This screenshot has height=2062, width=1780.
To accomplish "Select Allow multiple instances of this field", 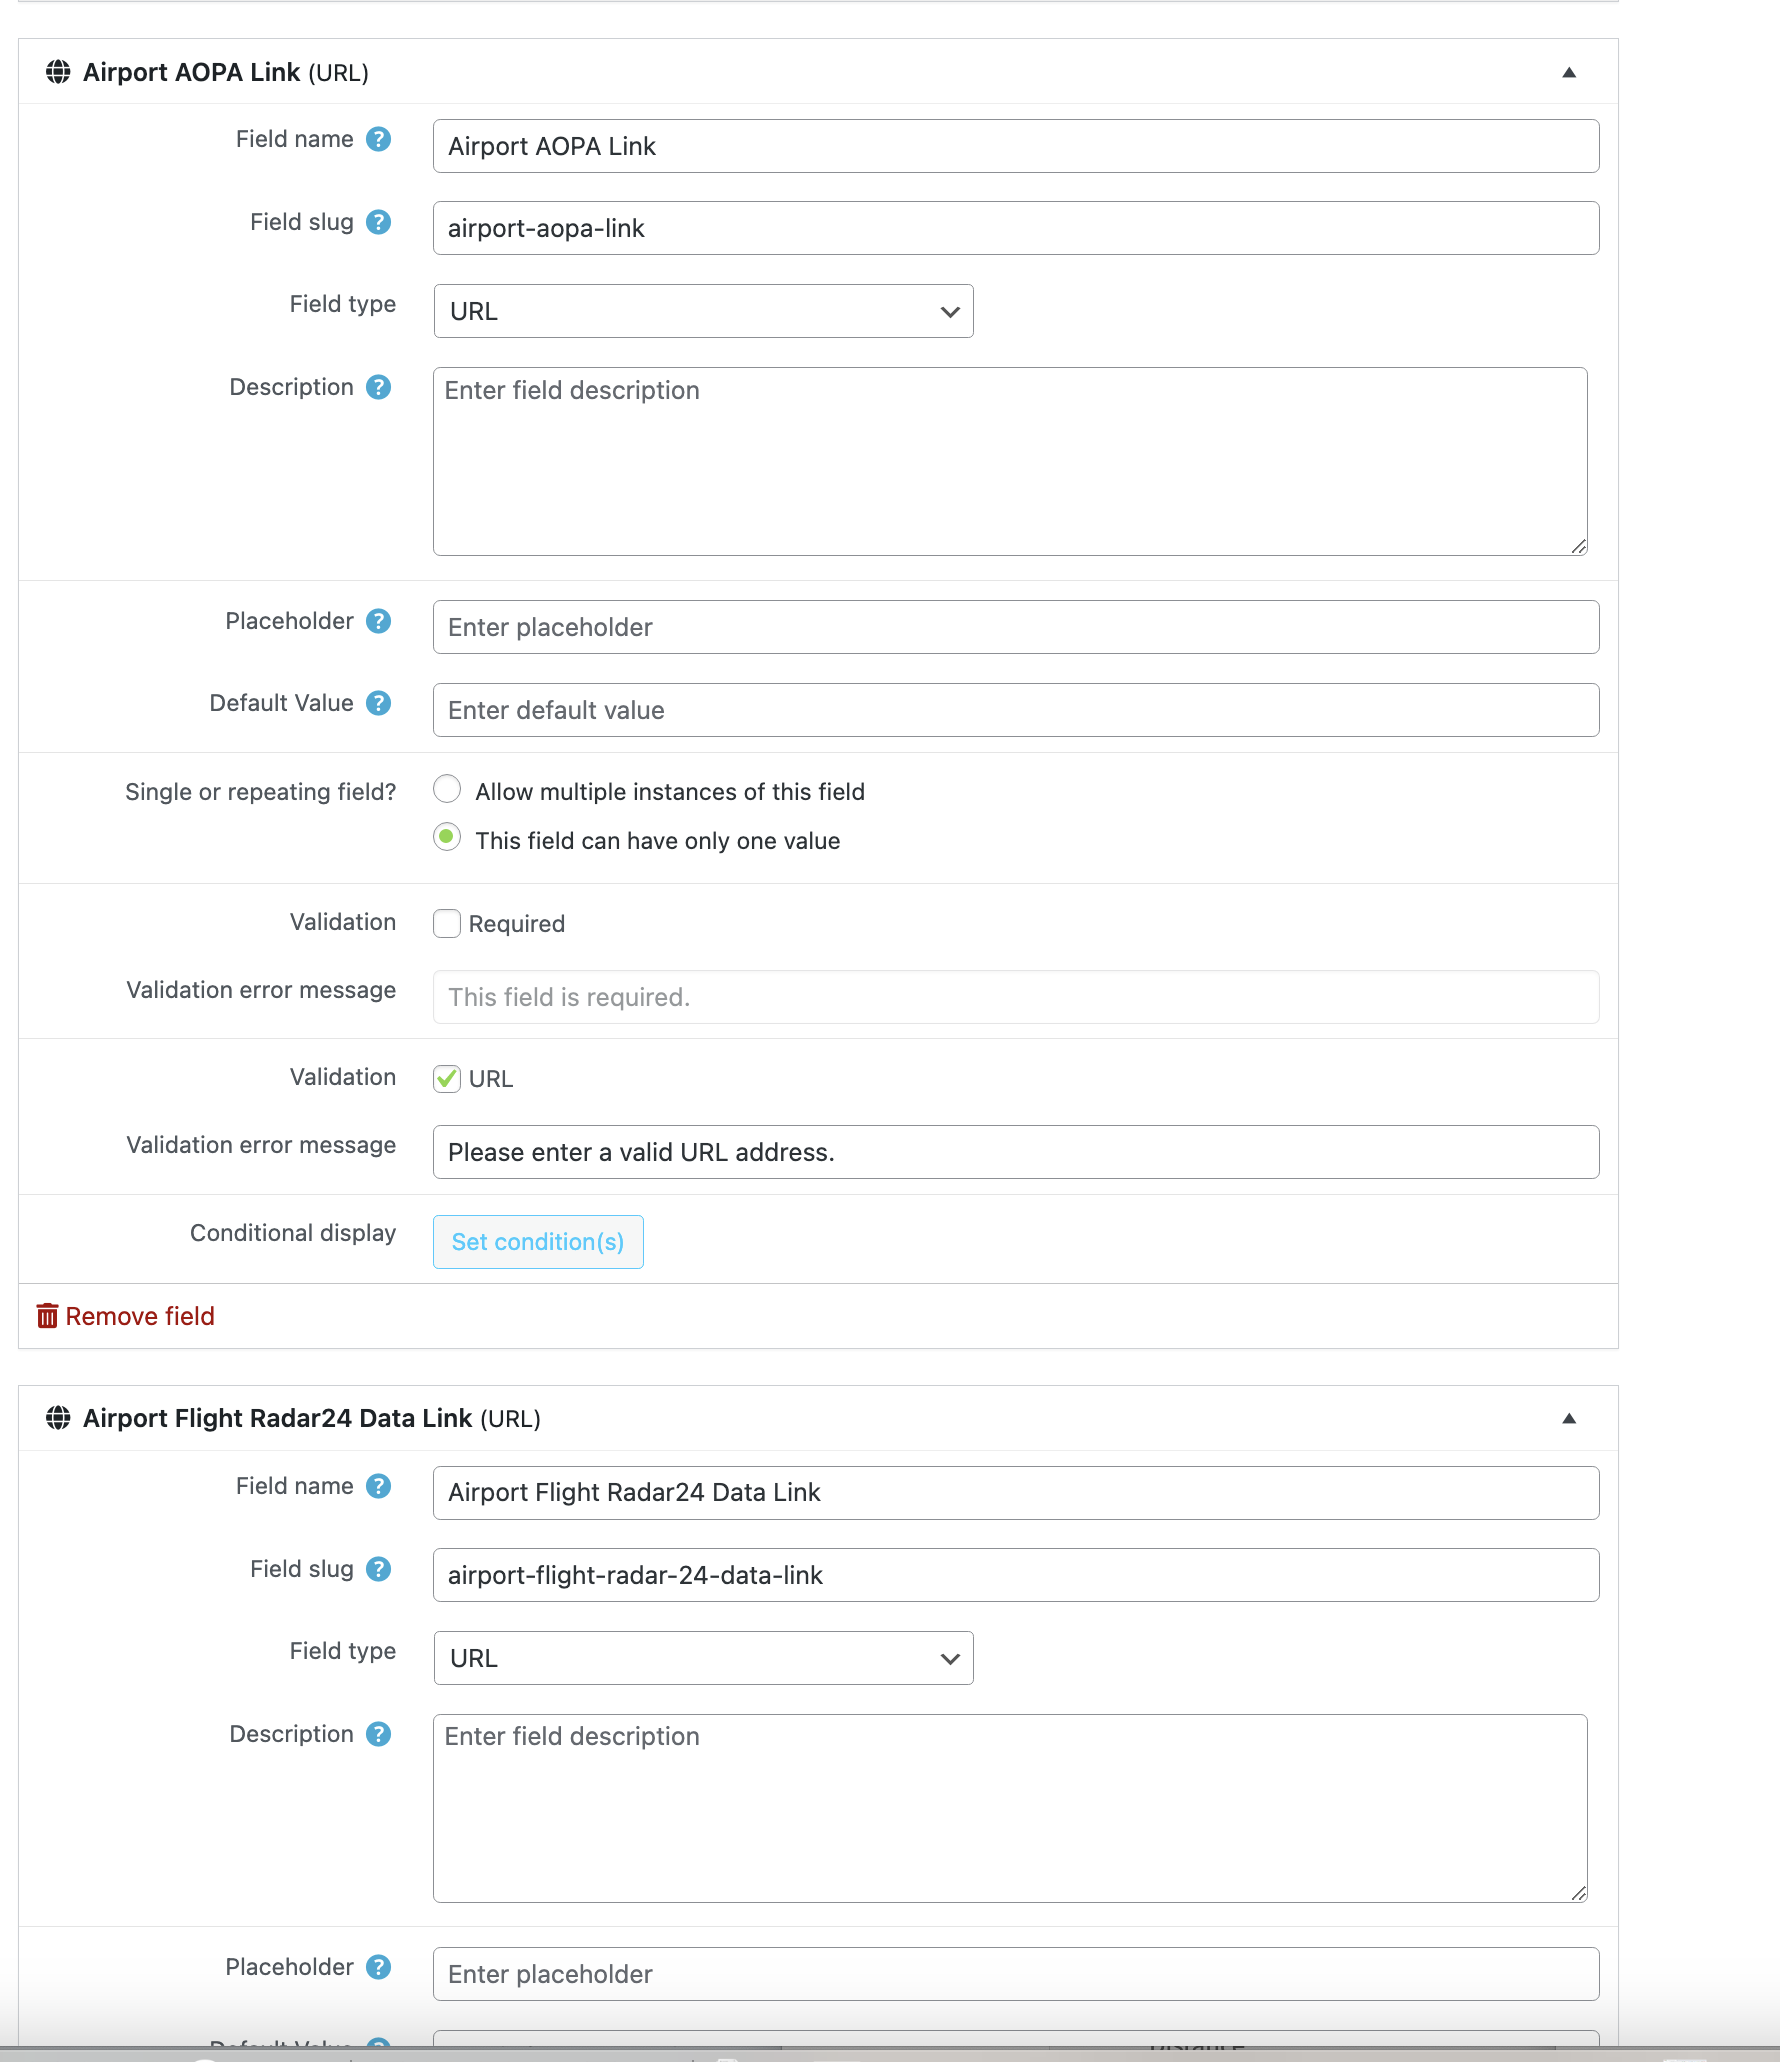I will pyautogui.click(x=447, y=789).
